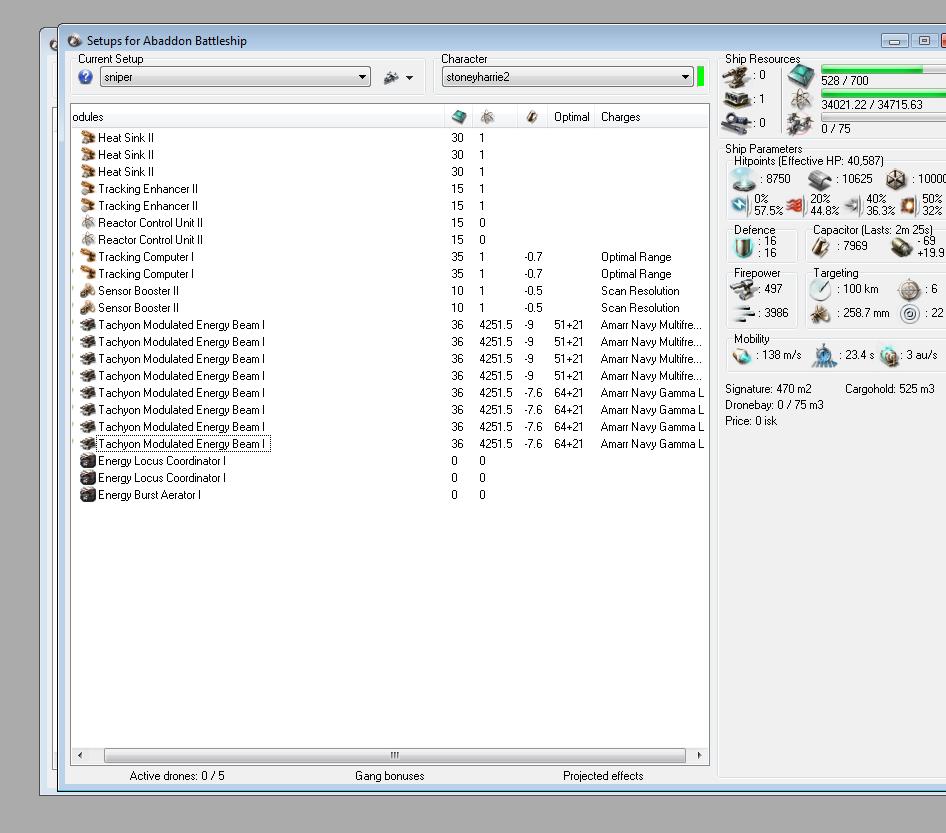Click the green status indicator beside Character dropdown
The width and height of the screenshot is (946, 833).
[x=700, y=77]
